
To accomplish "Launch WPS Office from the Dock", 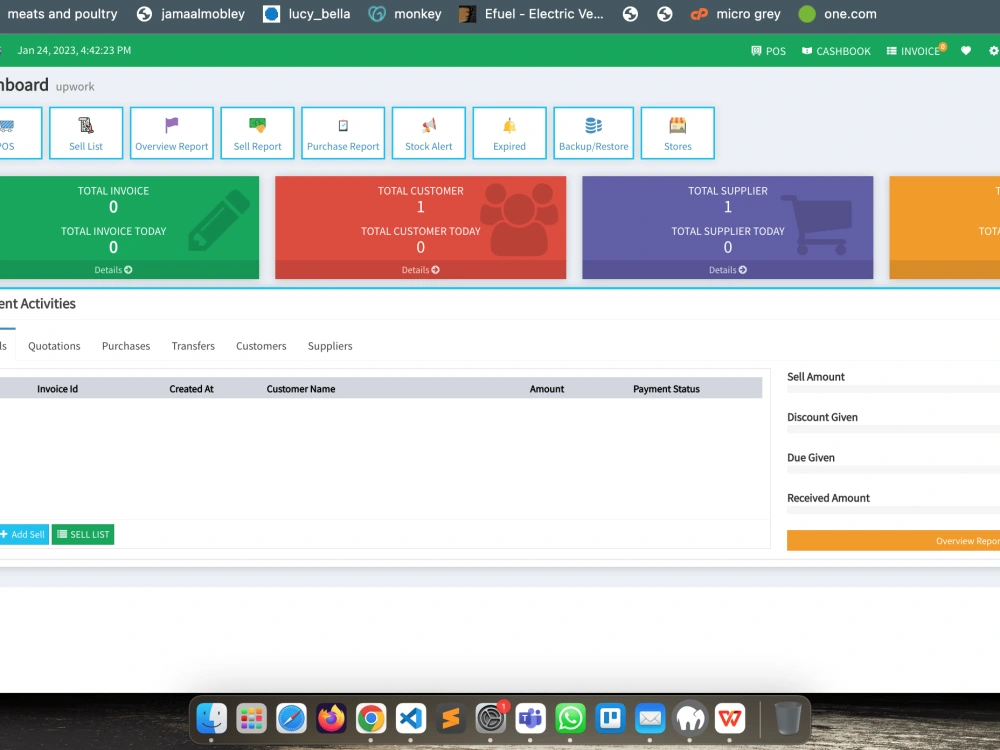I will [x=730, y=719].
